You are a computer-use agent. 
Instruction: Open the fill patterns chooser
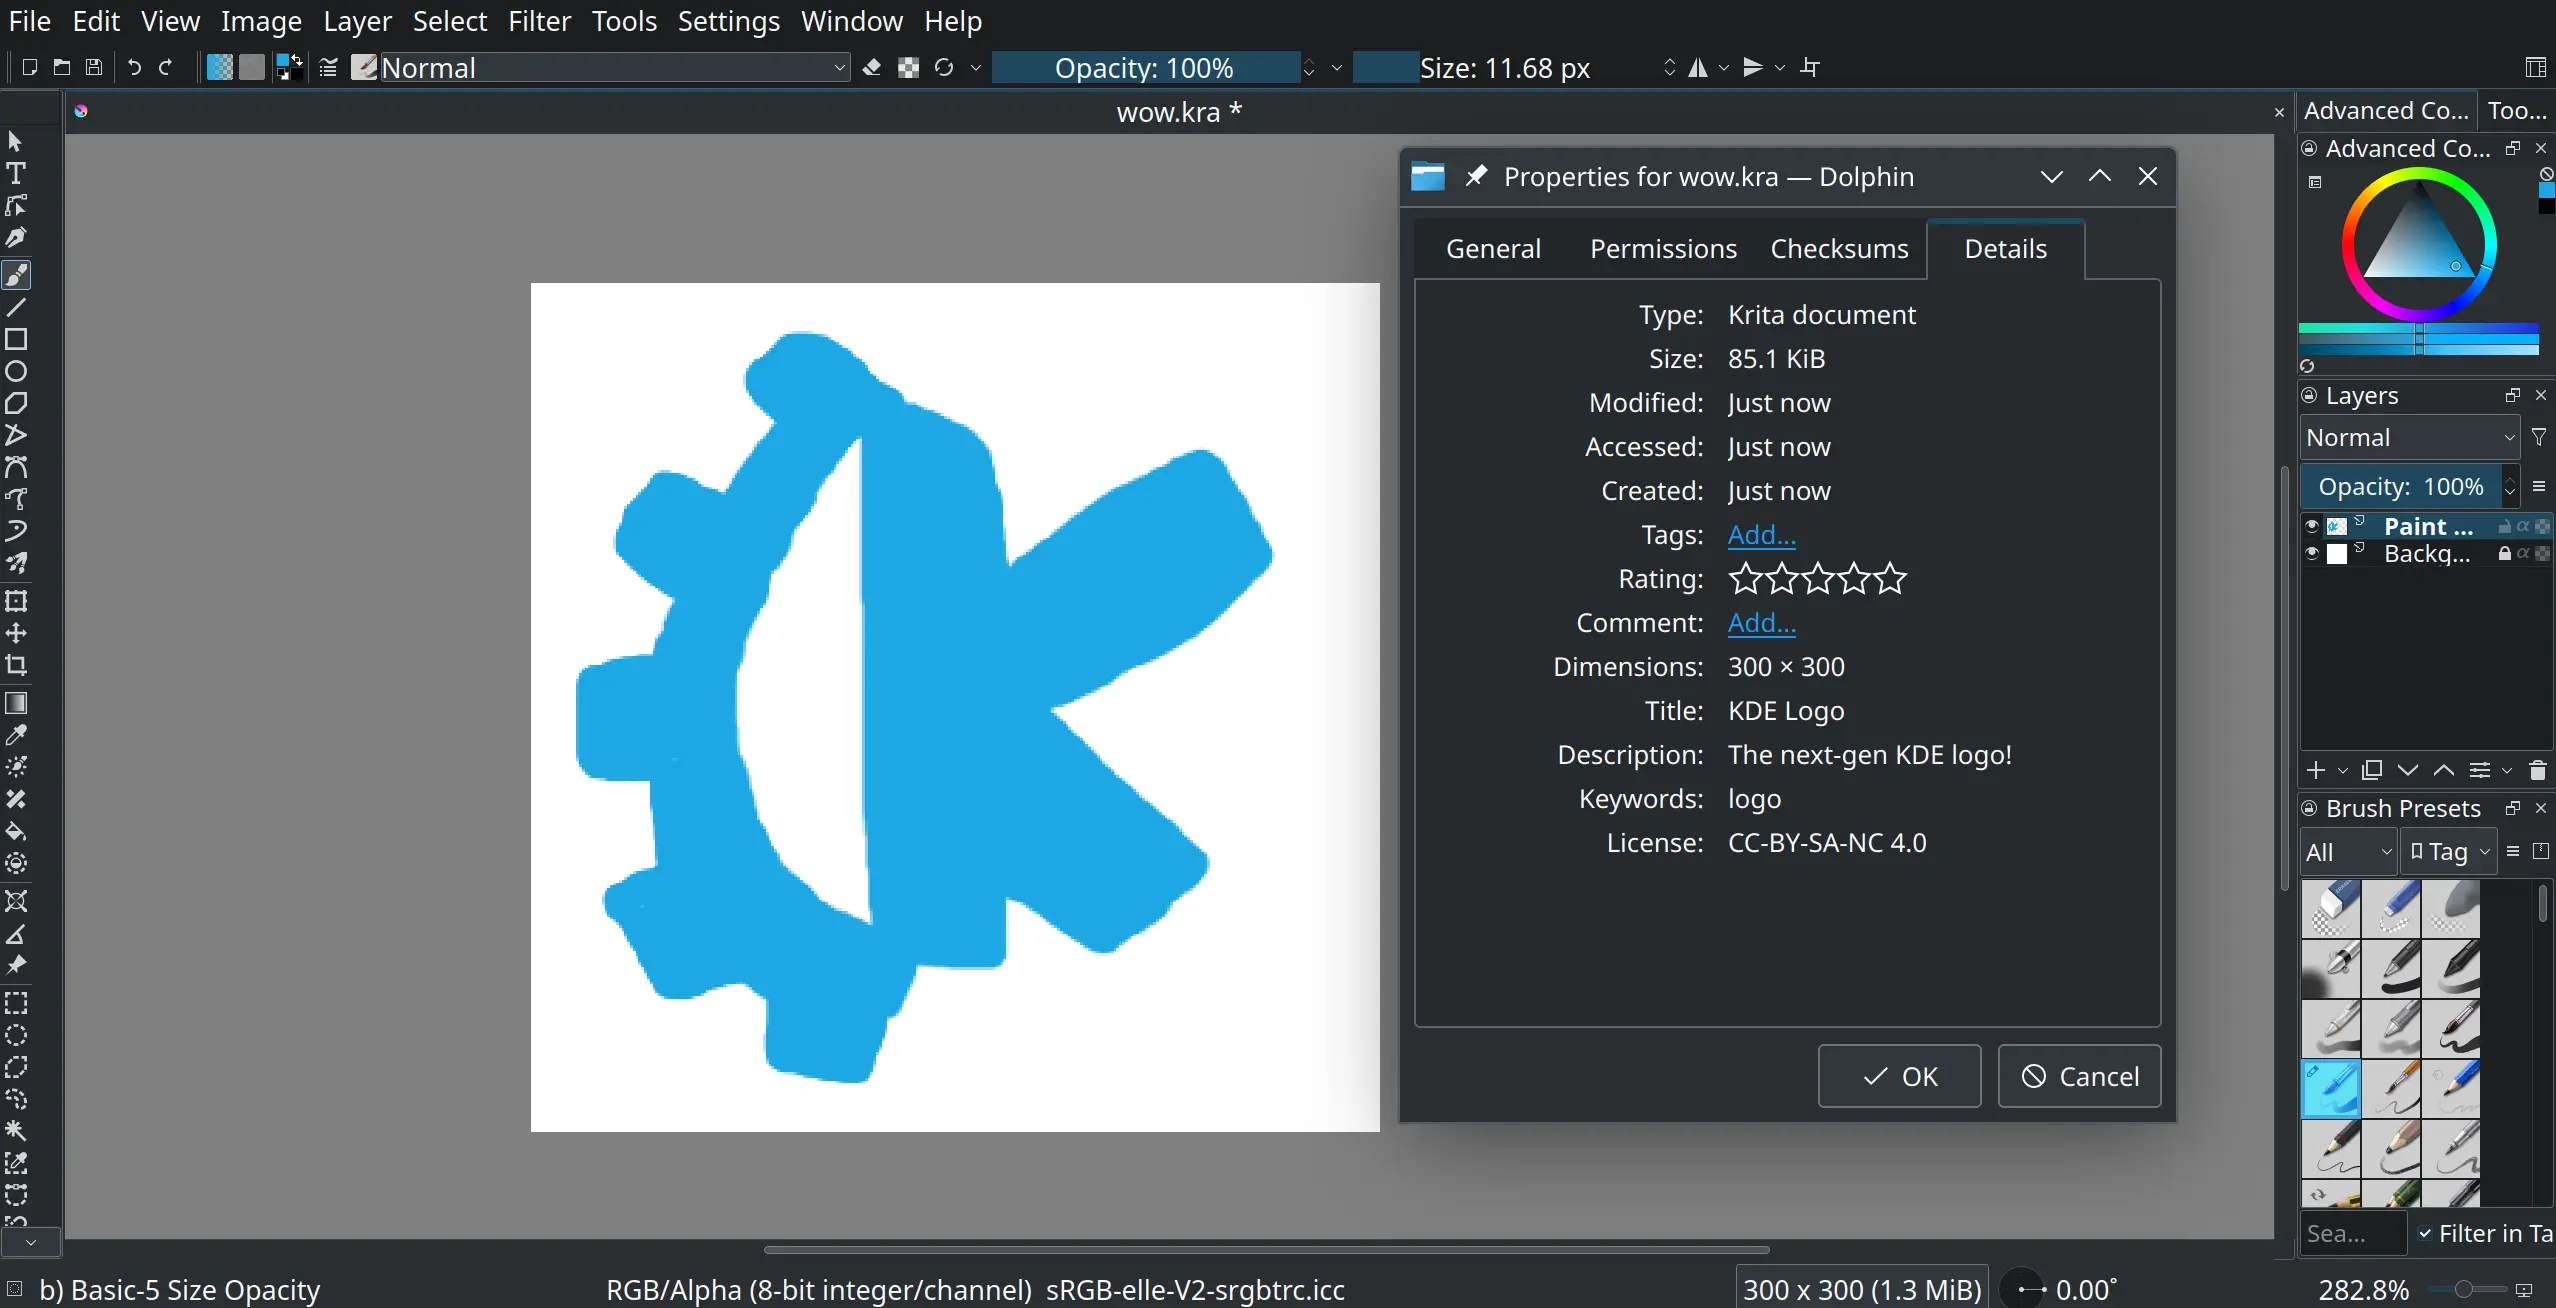pos(252,67)
